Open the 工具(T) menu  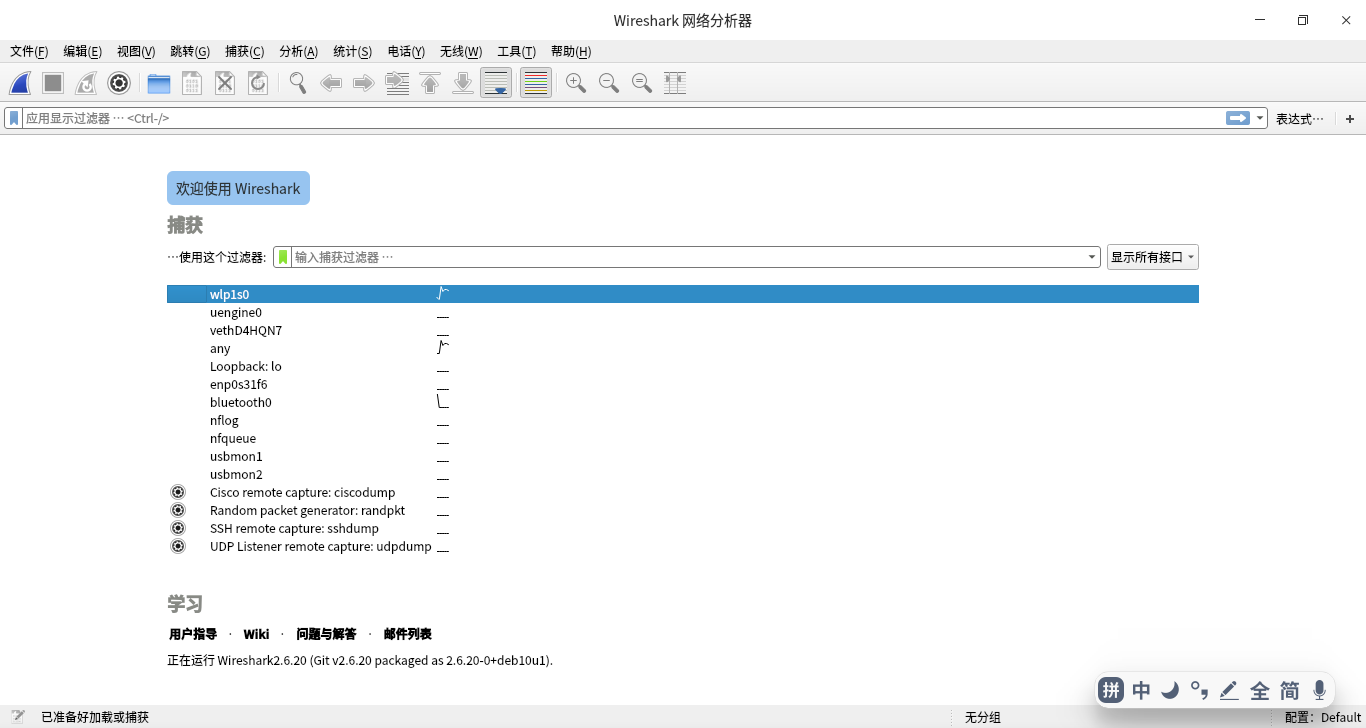pos(516,52)
